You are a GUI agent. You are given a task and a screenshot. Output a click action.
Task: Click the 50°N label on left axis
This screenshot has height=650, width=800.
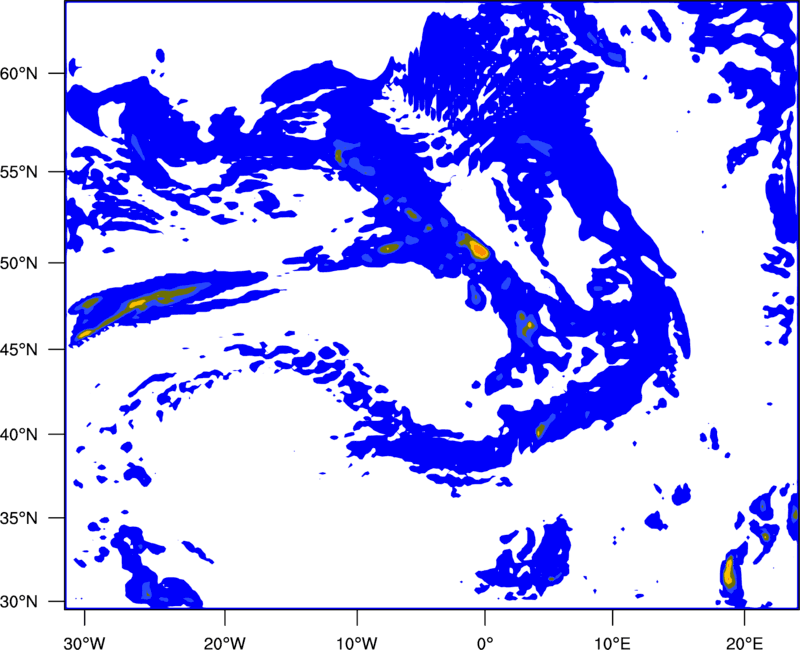(19, 263)
